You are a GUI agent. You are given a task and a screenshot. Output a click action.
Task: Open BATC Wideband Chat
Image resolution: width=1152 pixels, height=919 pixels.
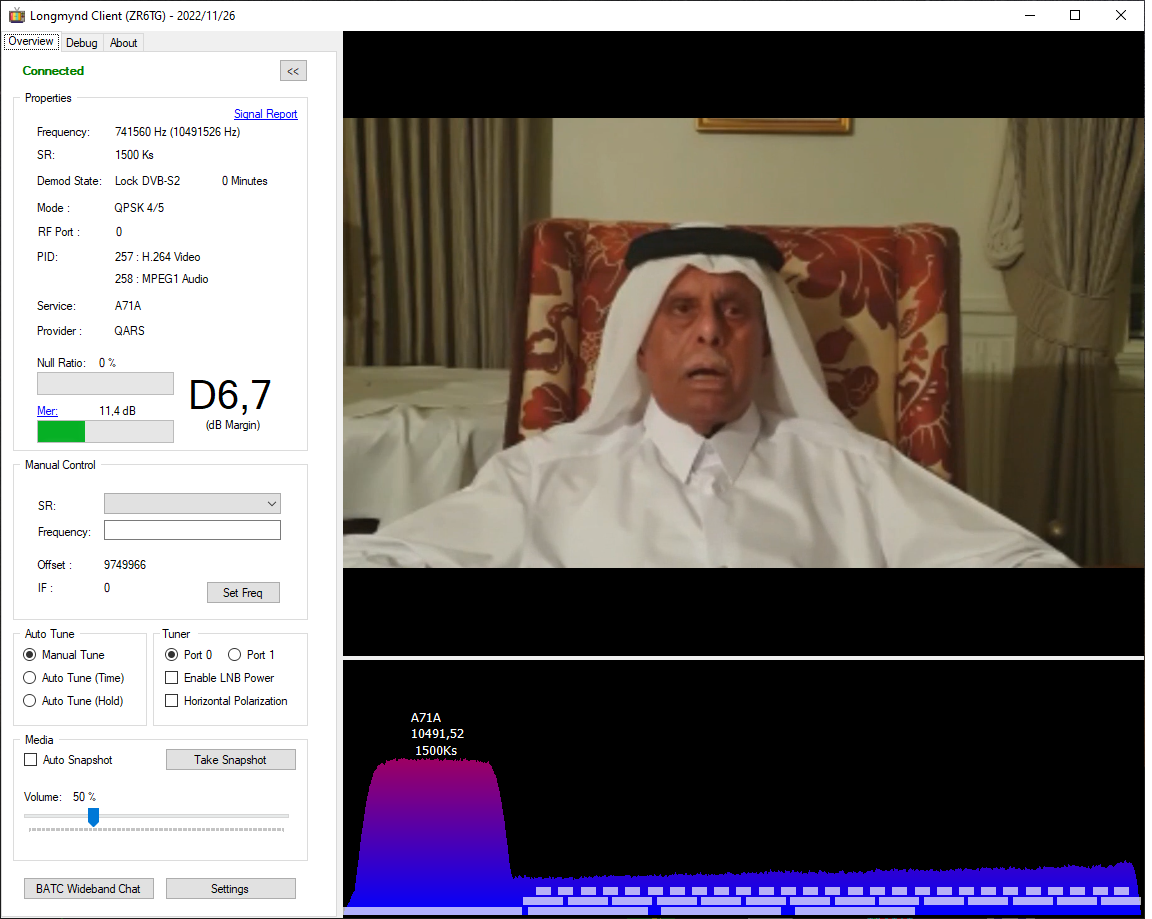coord(88,889)
